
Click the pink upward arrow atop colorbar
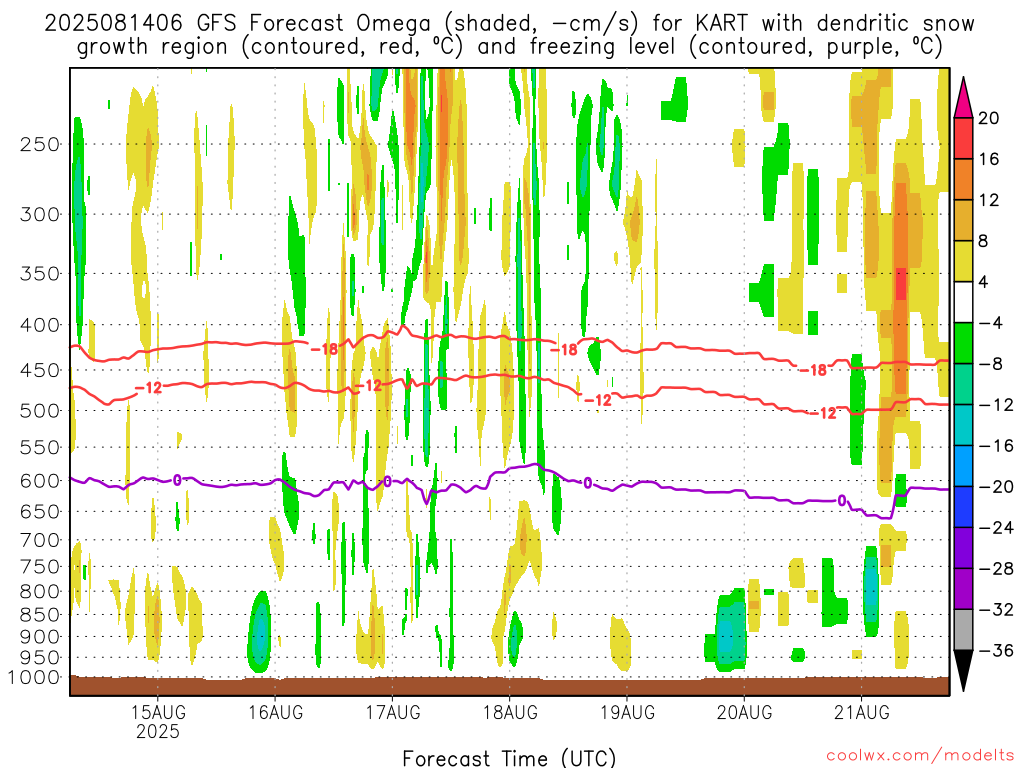(x=963, y=97)
